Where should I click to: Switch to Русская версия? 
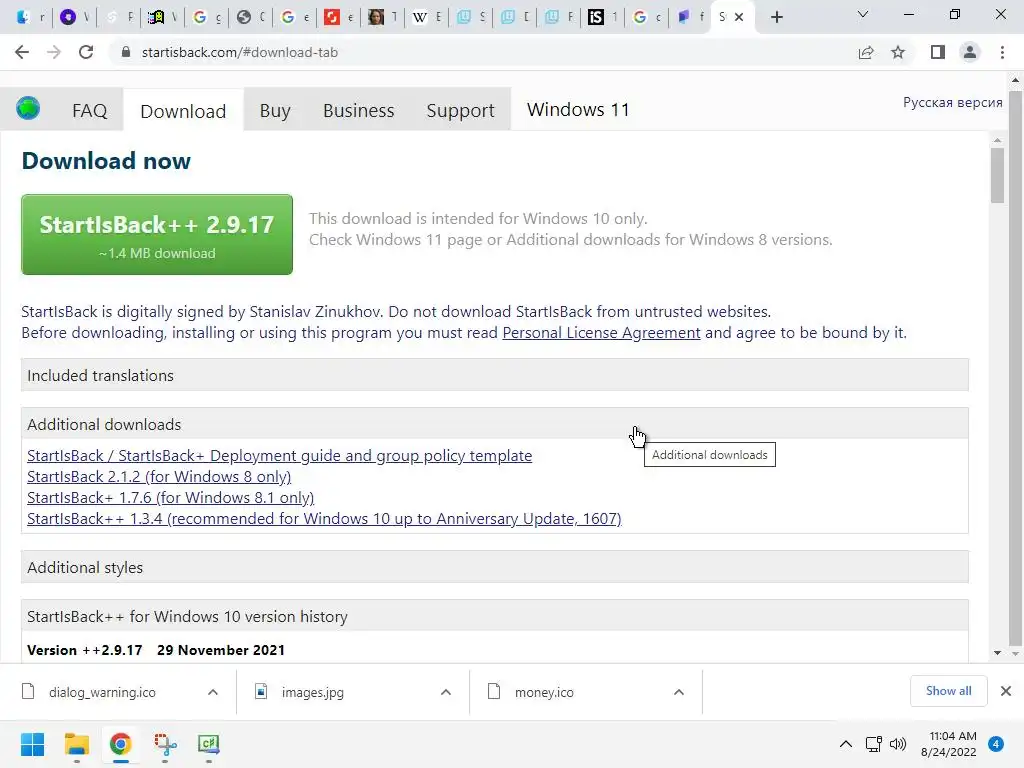click(x=952, y=103)
